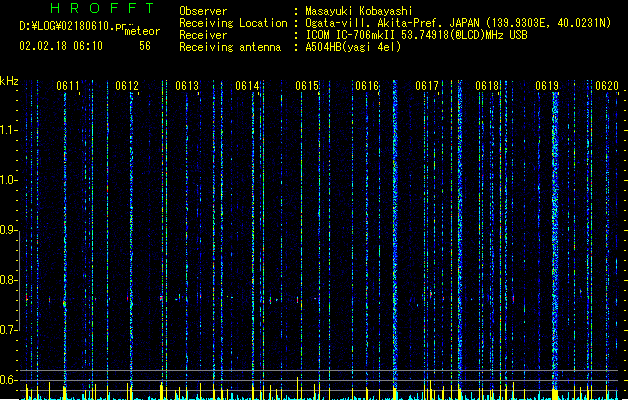This screenshot has height=400, width=629.
Task: Click the wide meteor echo band below 0619
Action: (555, 241)
